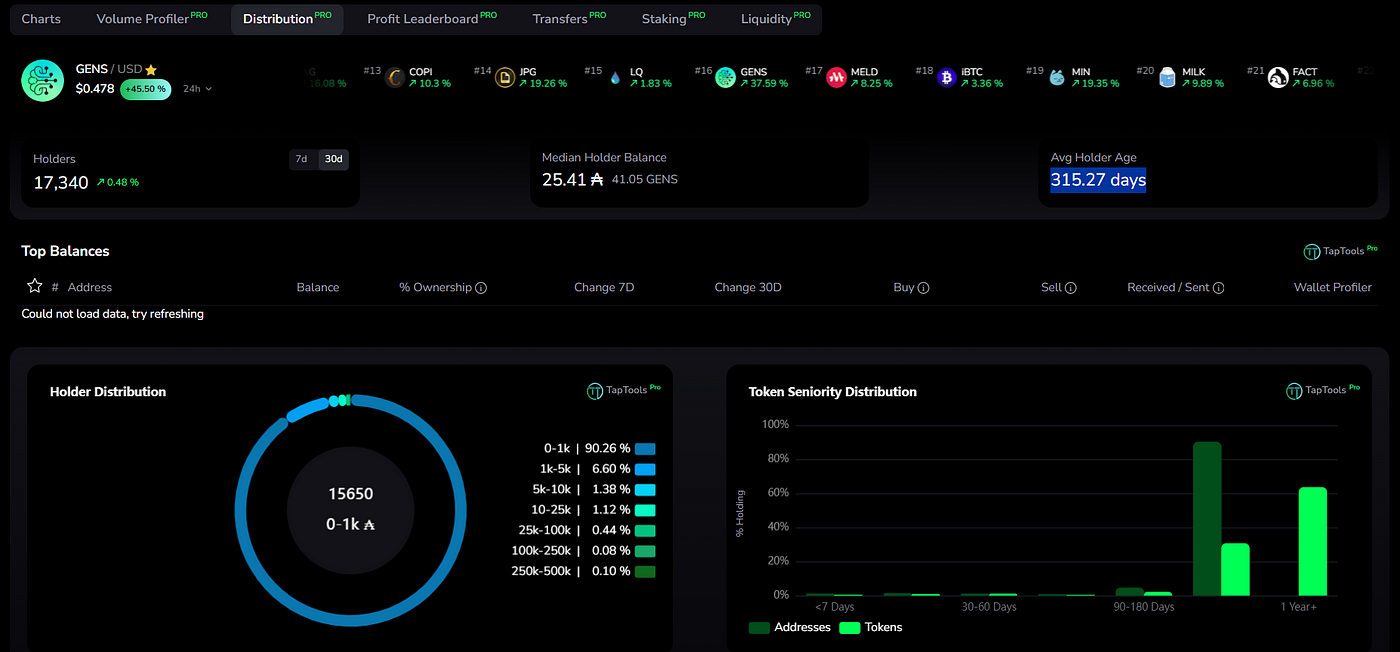Click the Wallet Profiler column header
This screenshot has height=652, width=1400.
1333,287
